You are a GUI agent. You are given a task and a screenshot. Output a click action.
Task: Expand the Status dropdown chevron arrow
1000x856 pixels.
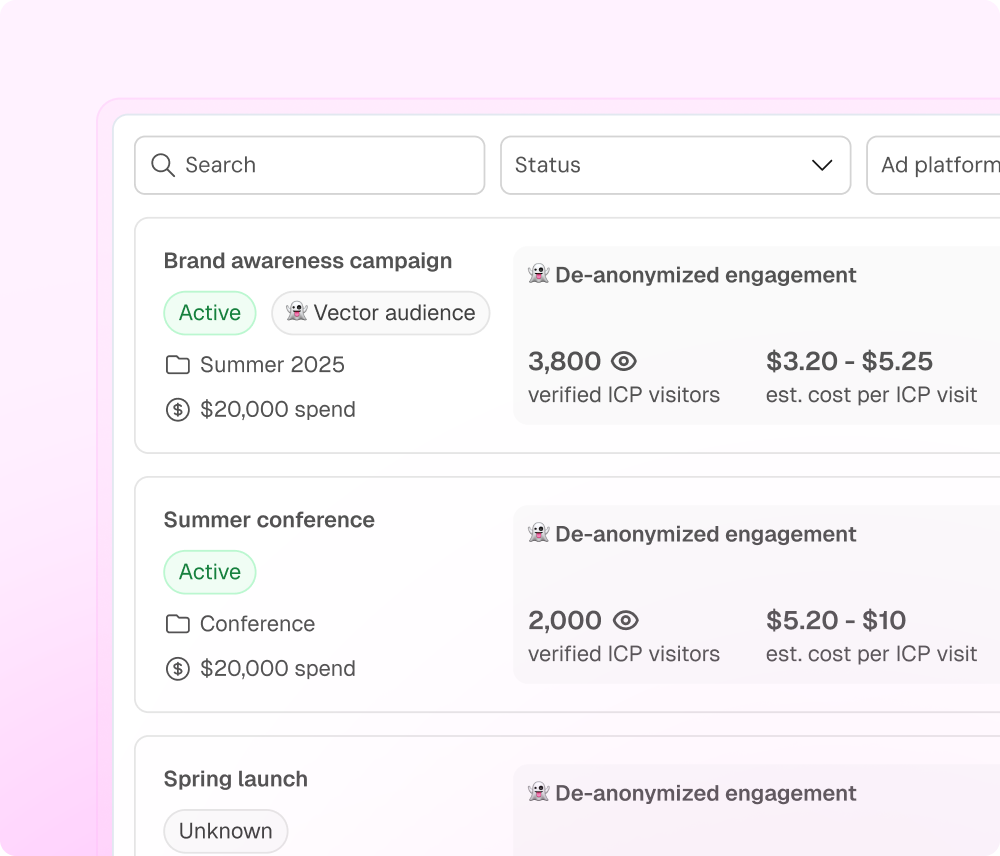[x=822, y=165]
